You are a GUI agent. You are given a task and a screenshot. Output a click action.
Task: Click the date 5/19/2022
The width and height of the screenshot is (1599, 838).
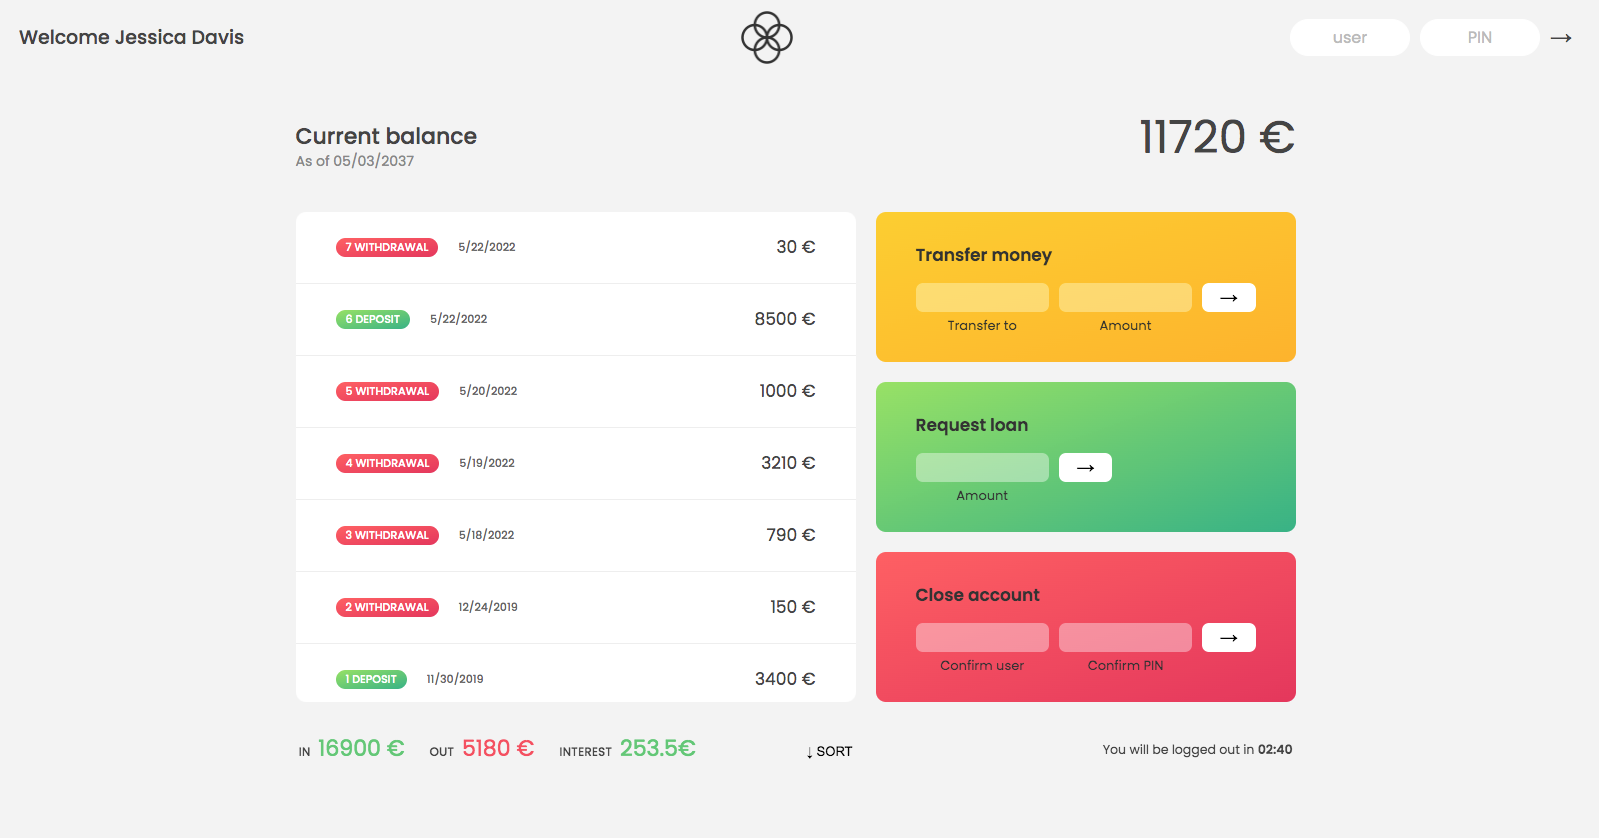click(487, 463)
